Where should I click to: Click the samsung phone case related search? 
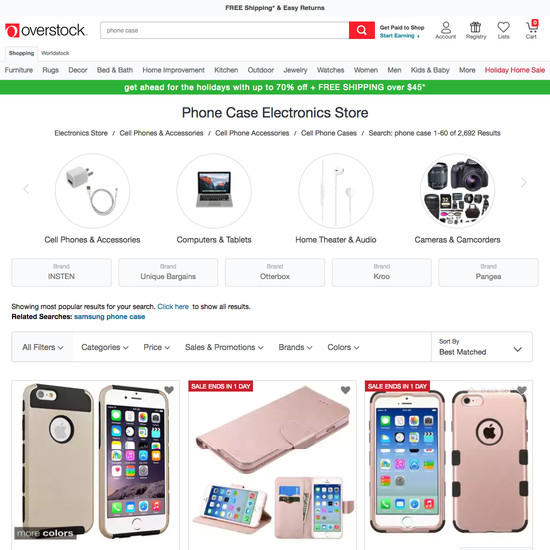pyautogui.click(x=109, y=317)
